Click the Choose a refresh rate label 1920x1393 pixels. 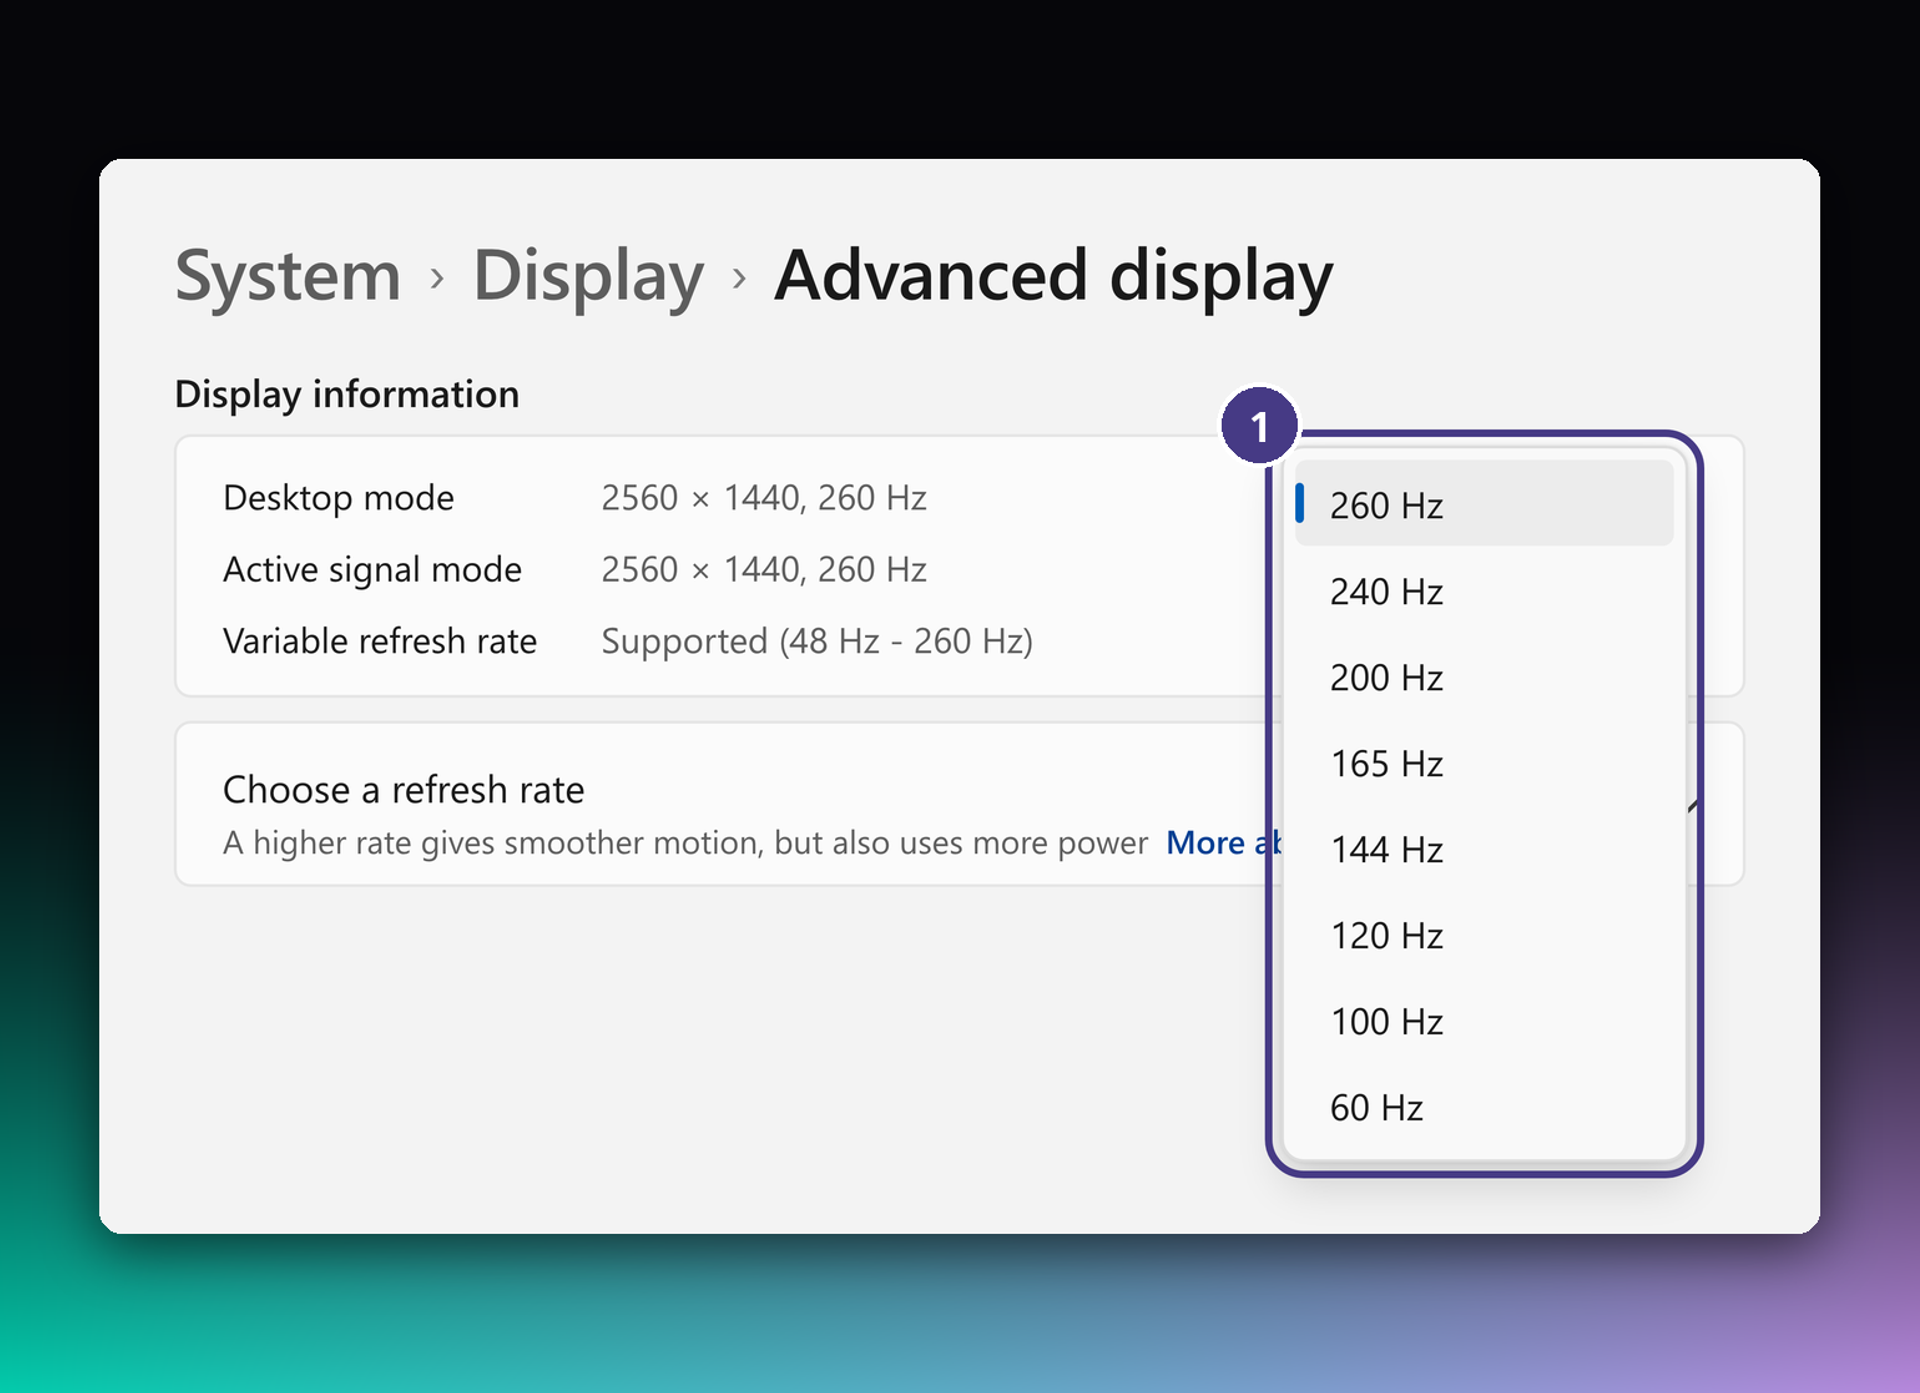[x=403, y=790]
